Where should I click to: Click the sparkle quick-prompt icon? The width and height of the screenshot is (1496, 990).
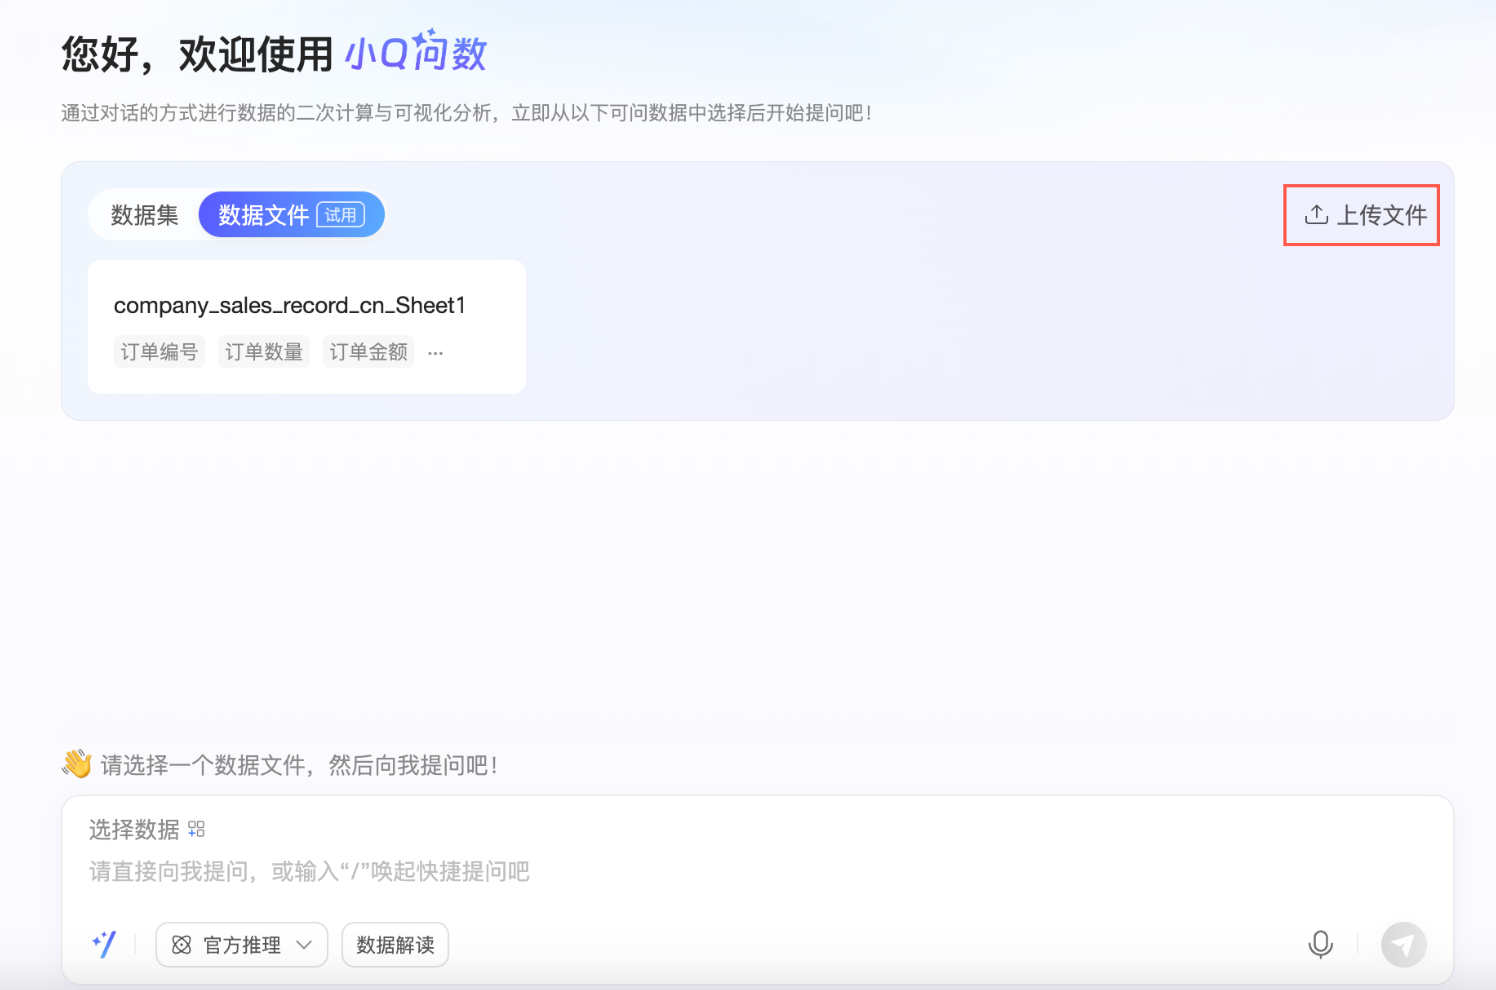(104, 944)
